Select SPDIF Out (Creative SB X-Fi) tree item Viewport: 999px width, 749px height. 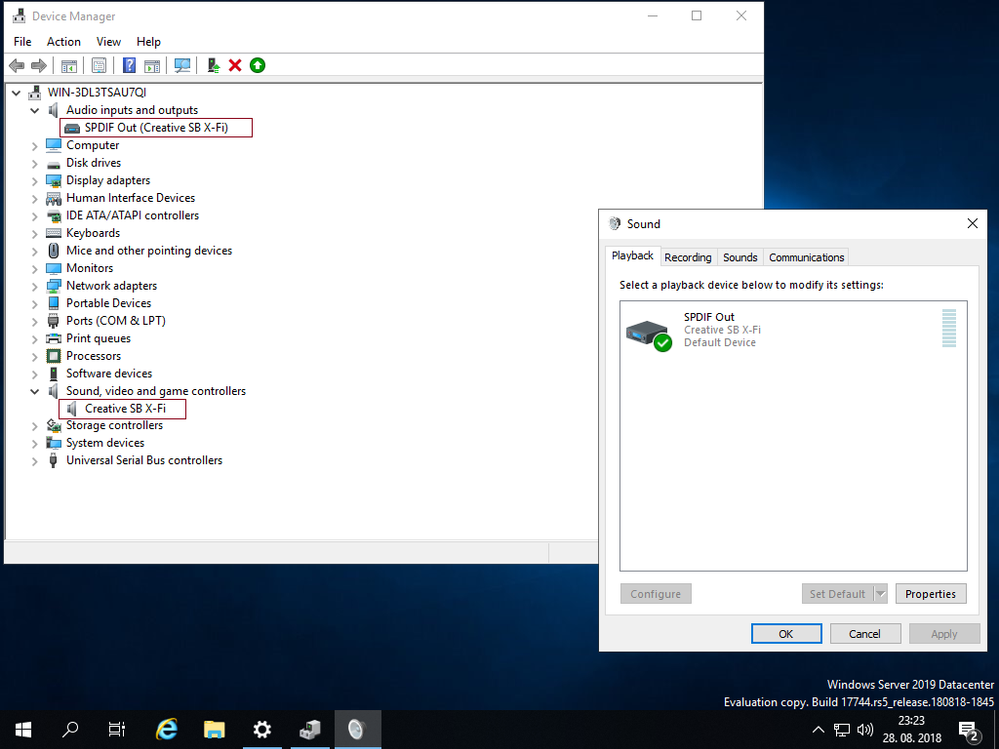156,127
